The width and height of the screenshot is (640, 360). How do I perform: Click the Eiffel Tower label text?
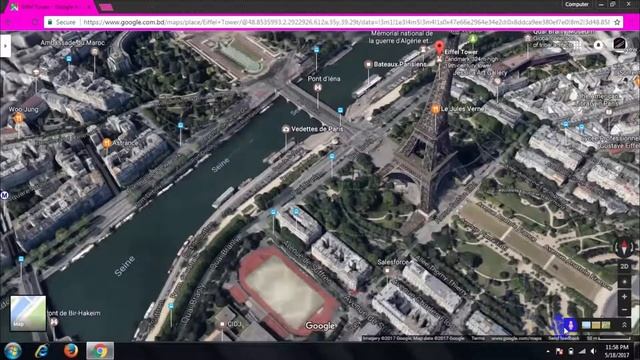click(x=461, y=52)
